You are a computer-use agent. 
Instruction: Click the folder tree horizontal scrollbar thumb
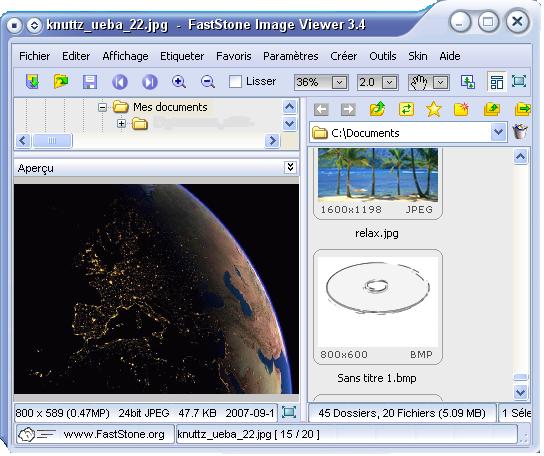coord(52,141)
